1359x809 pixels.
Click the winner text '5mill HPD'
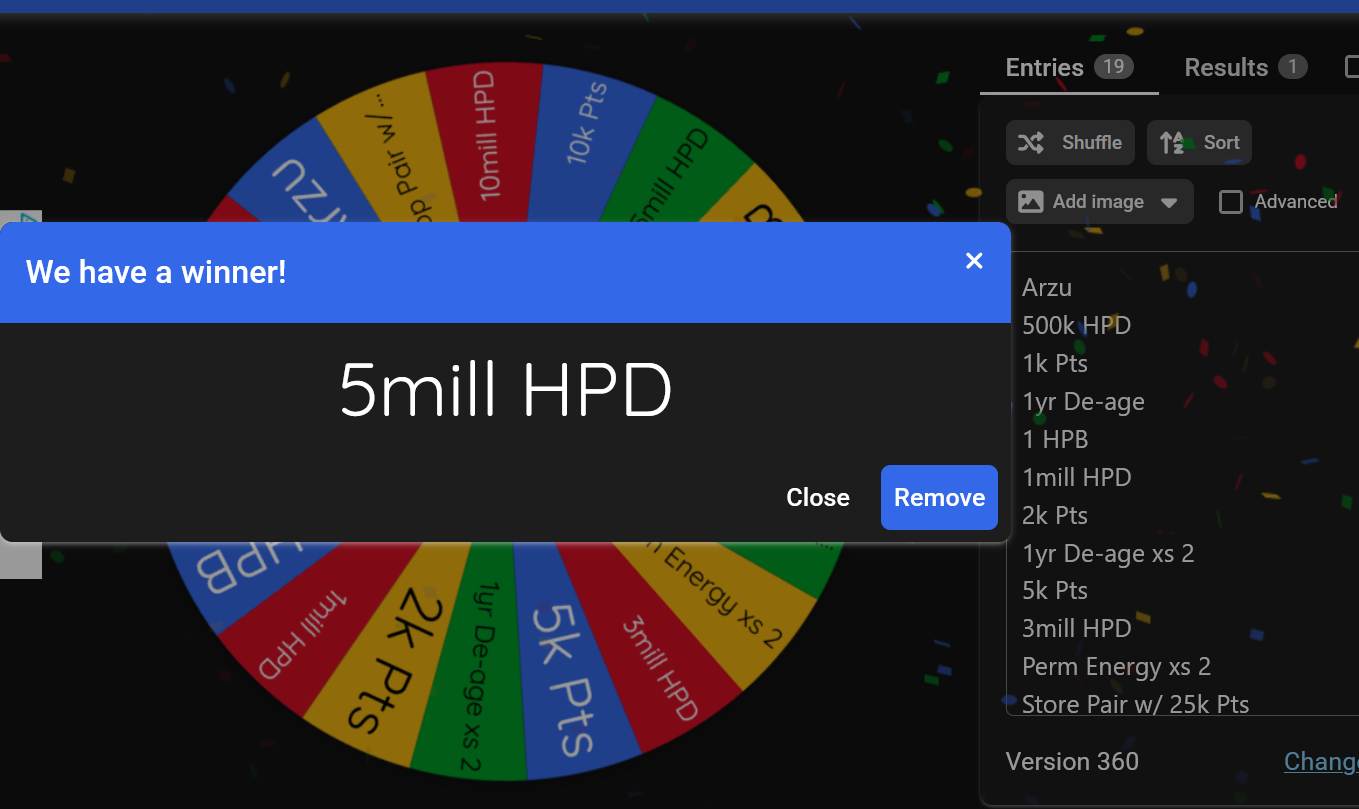point(505,390)
